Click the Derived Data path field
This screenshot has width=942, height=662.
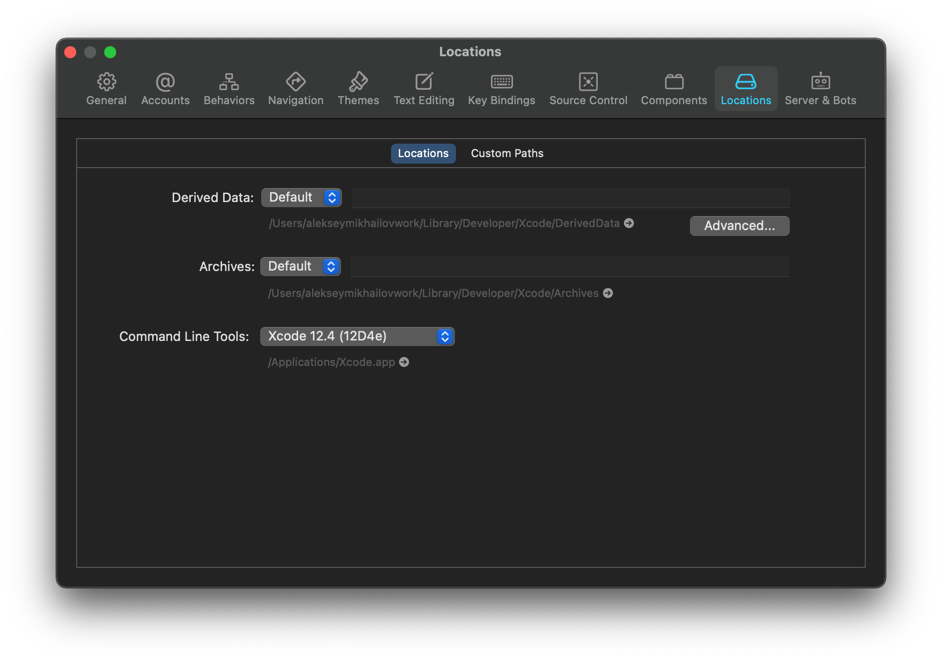click(571, 198)
